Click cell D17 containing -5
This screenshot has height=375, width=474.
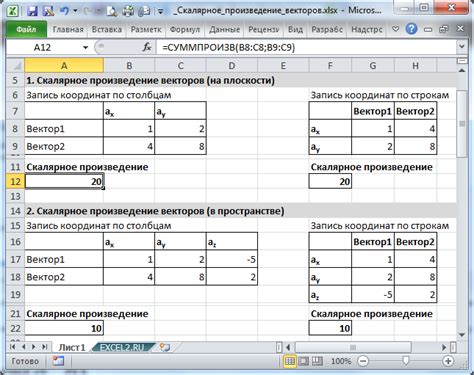[x=232, y=259]
